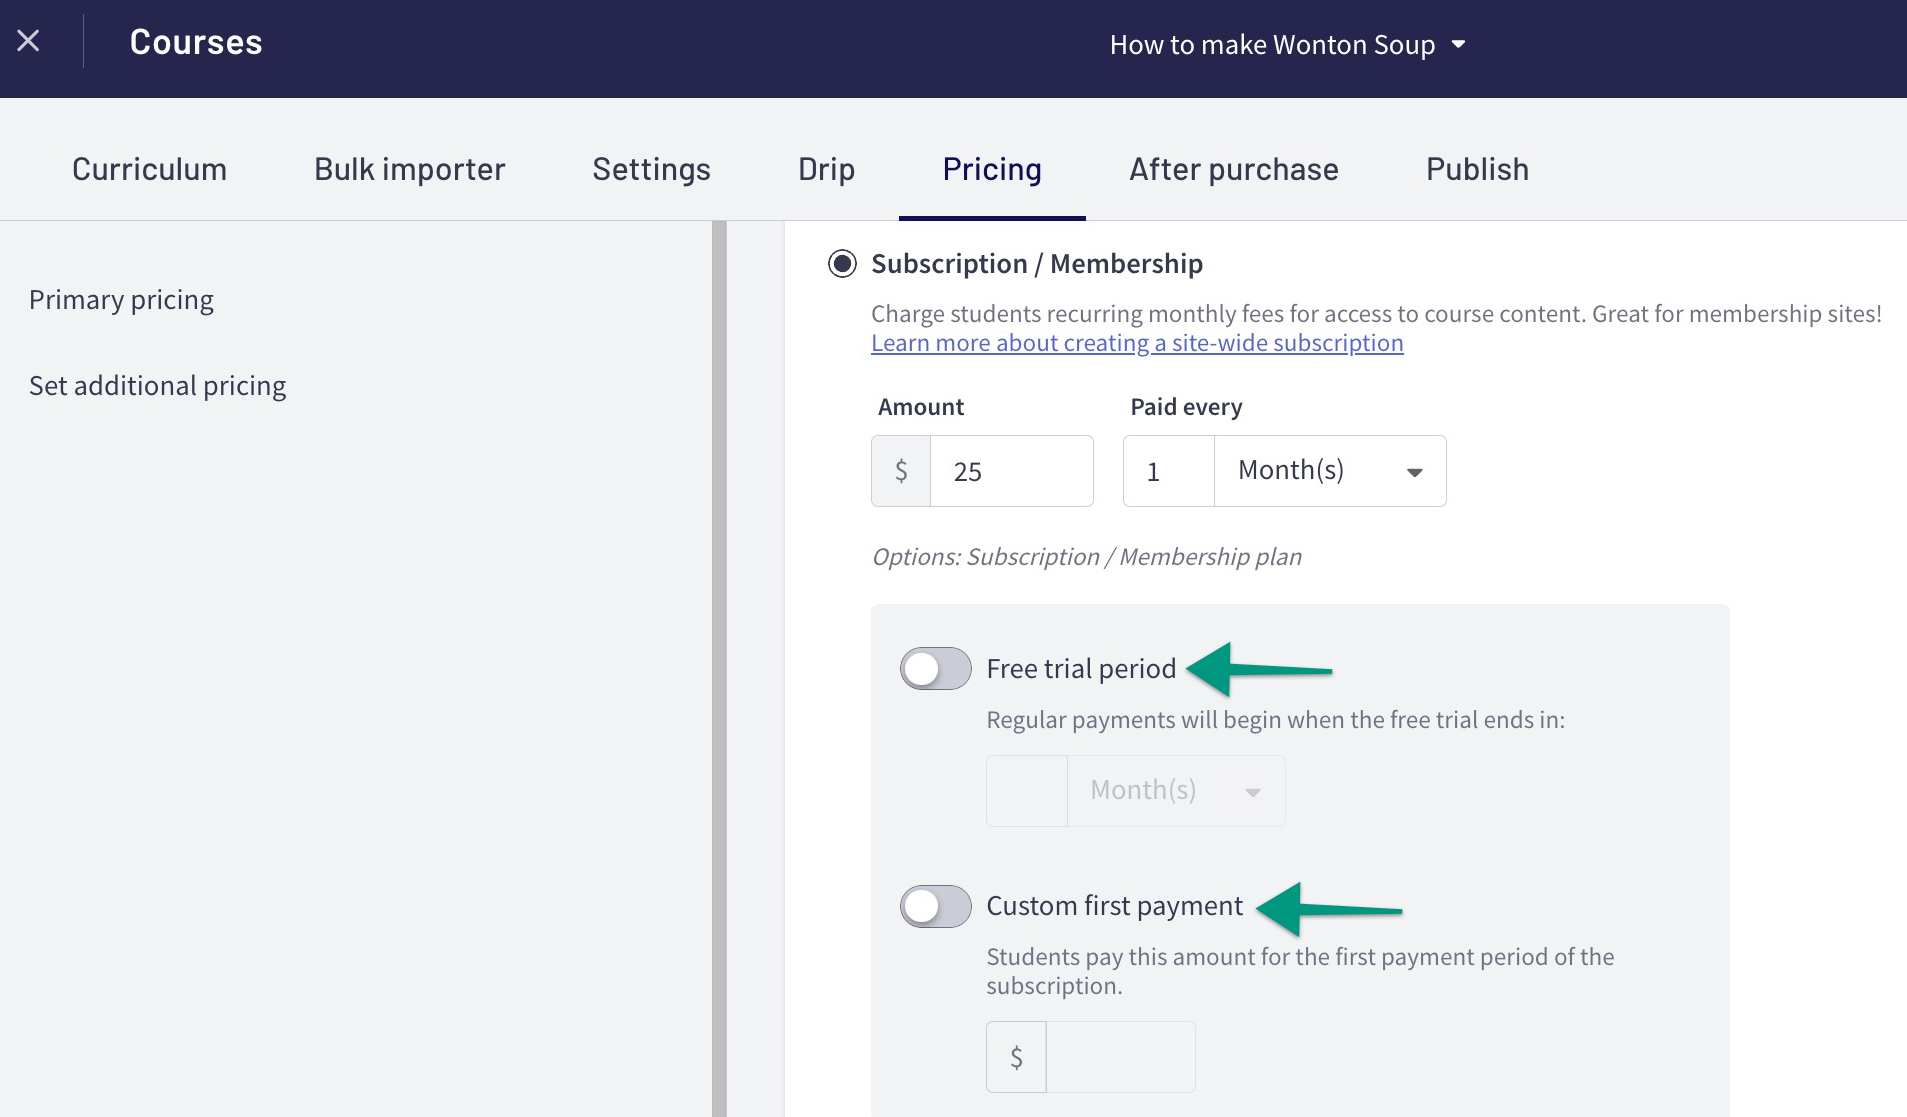Open the site-wide subscription learn more link
This screenshot has height=1117, width=1907.
(x=1137, y=342)
